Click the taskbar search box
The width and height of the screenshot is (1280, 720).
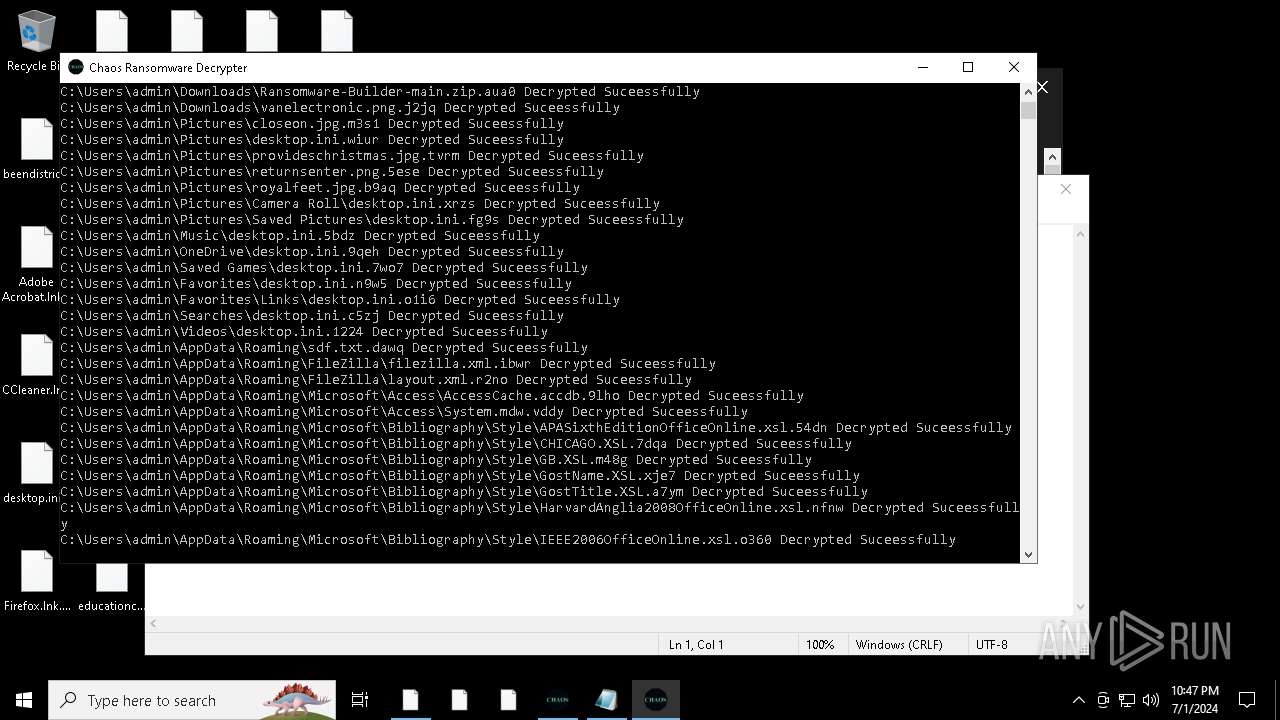(194, 700)
